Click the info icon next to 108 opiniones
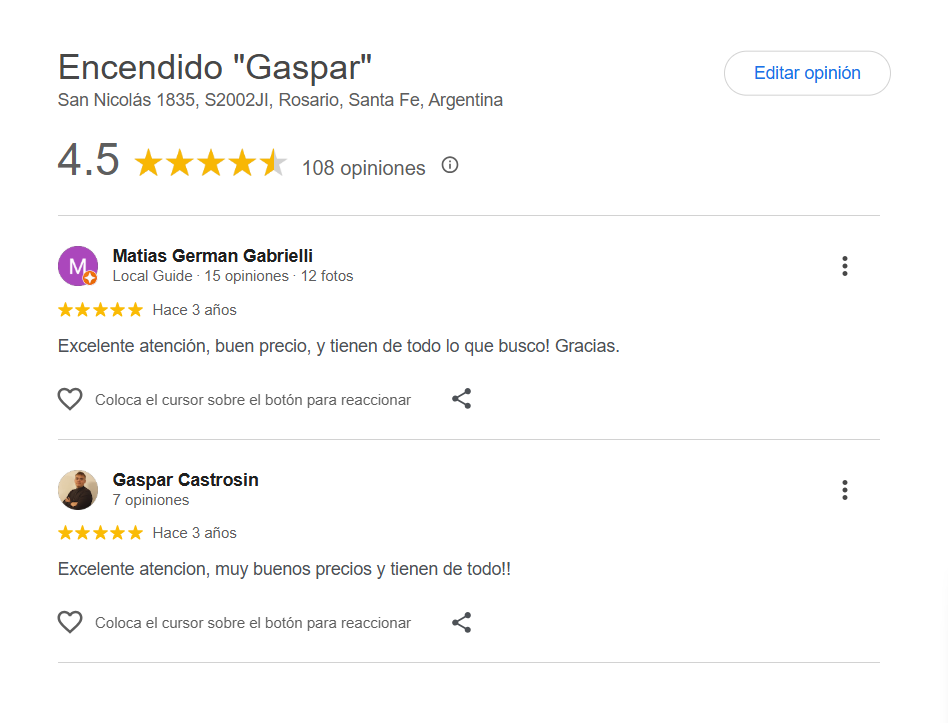 [x=450, y=165]
